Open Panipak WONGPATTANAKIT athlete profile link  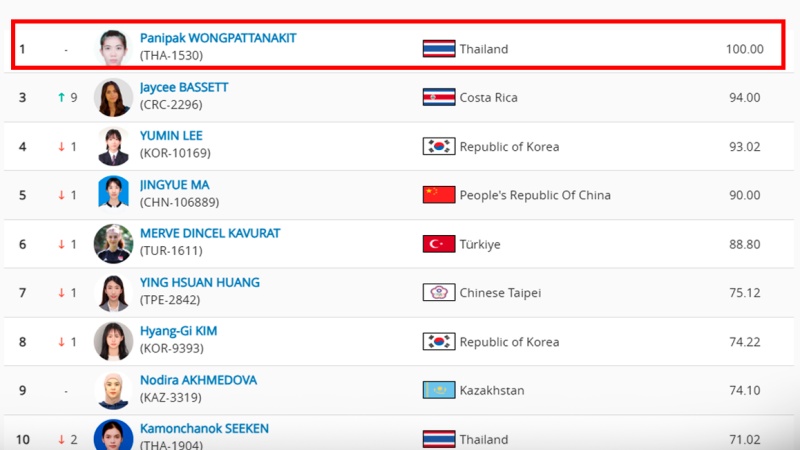[218, 38]
